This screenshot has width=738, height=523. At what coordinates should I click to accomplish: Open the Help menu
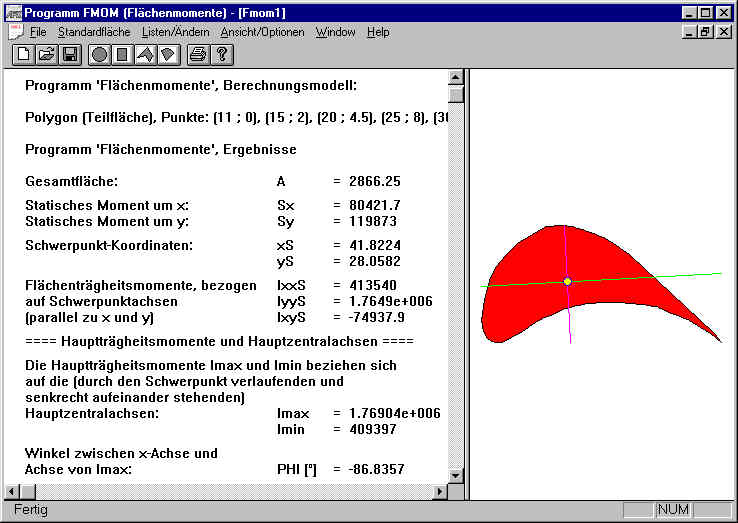click(x=378, y=32)
